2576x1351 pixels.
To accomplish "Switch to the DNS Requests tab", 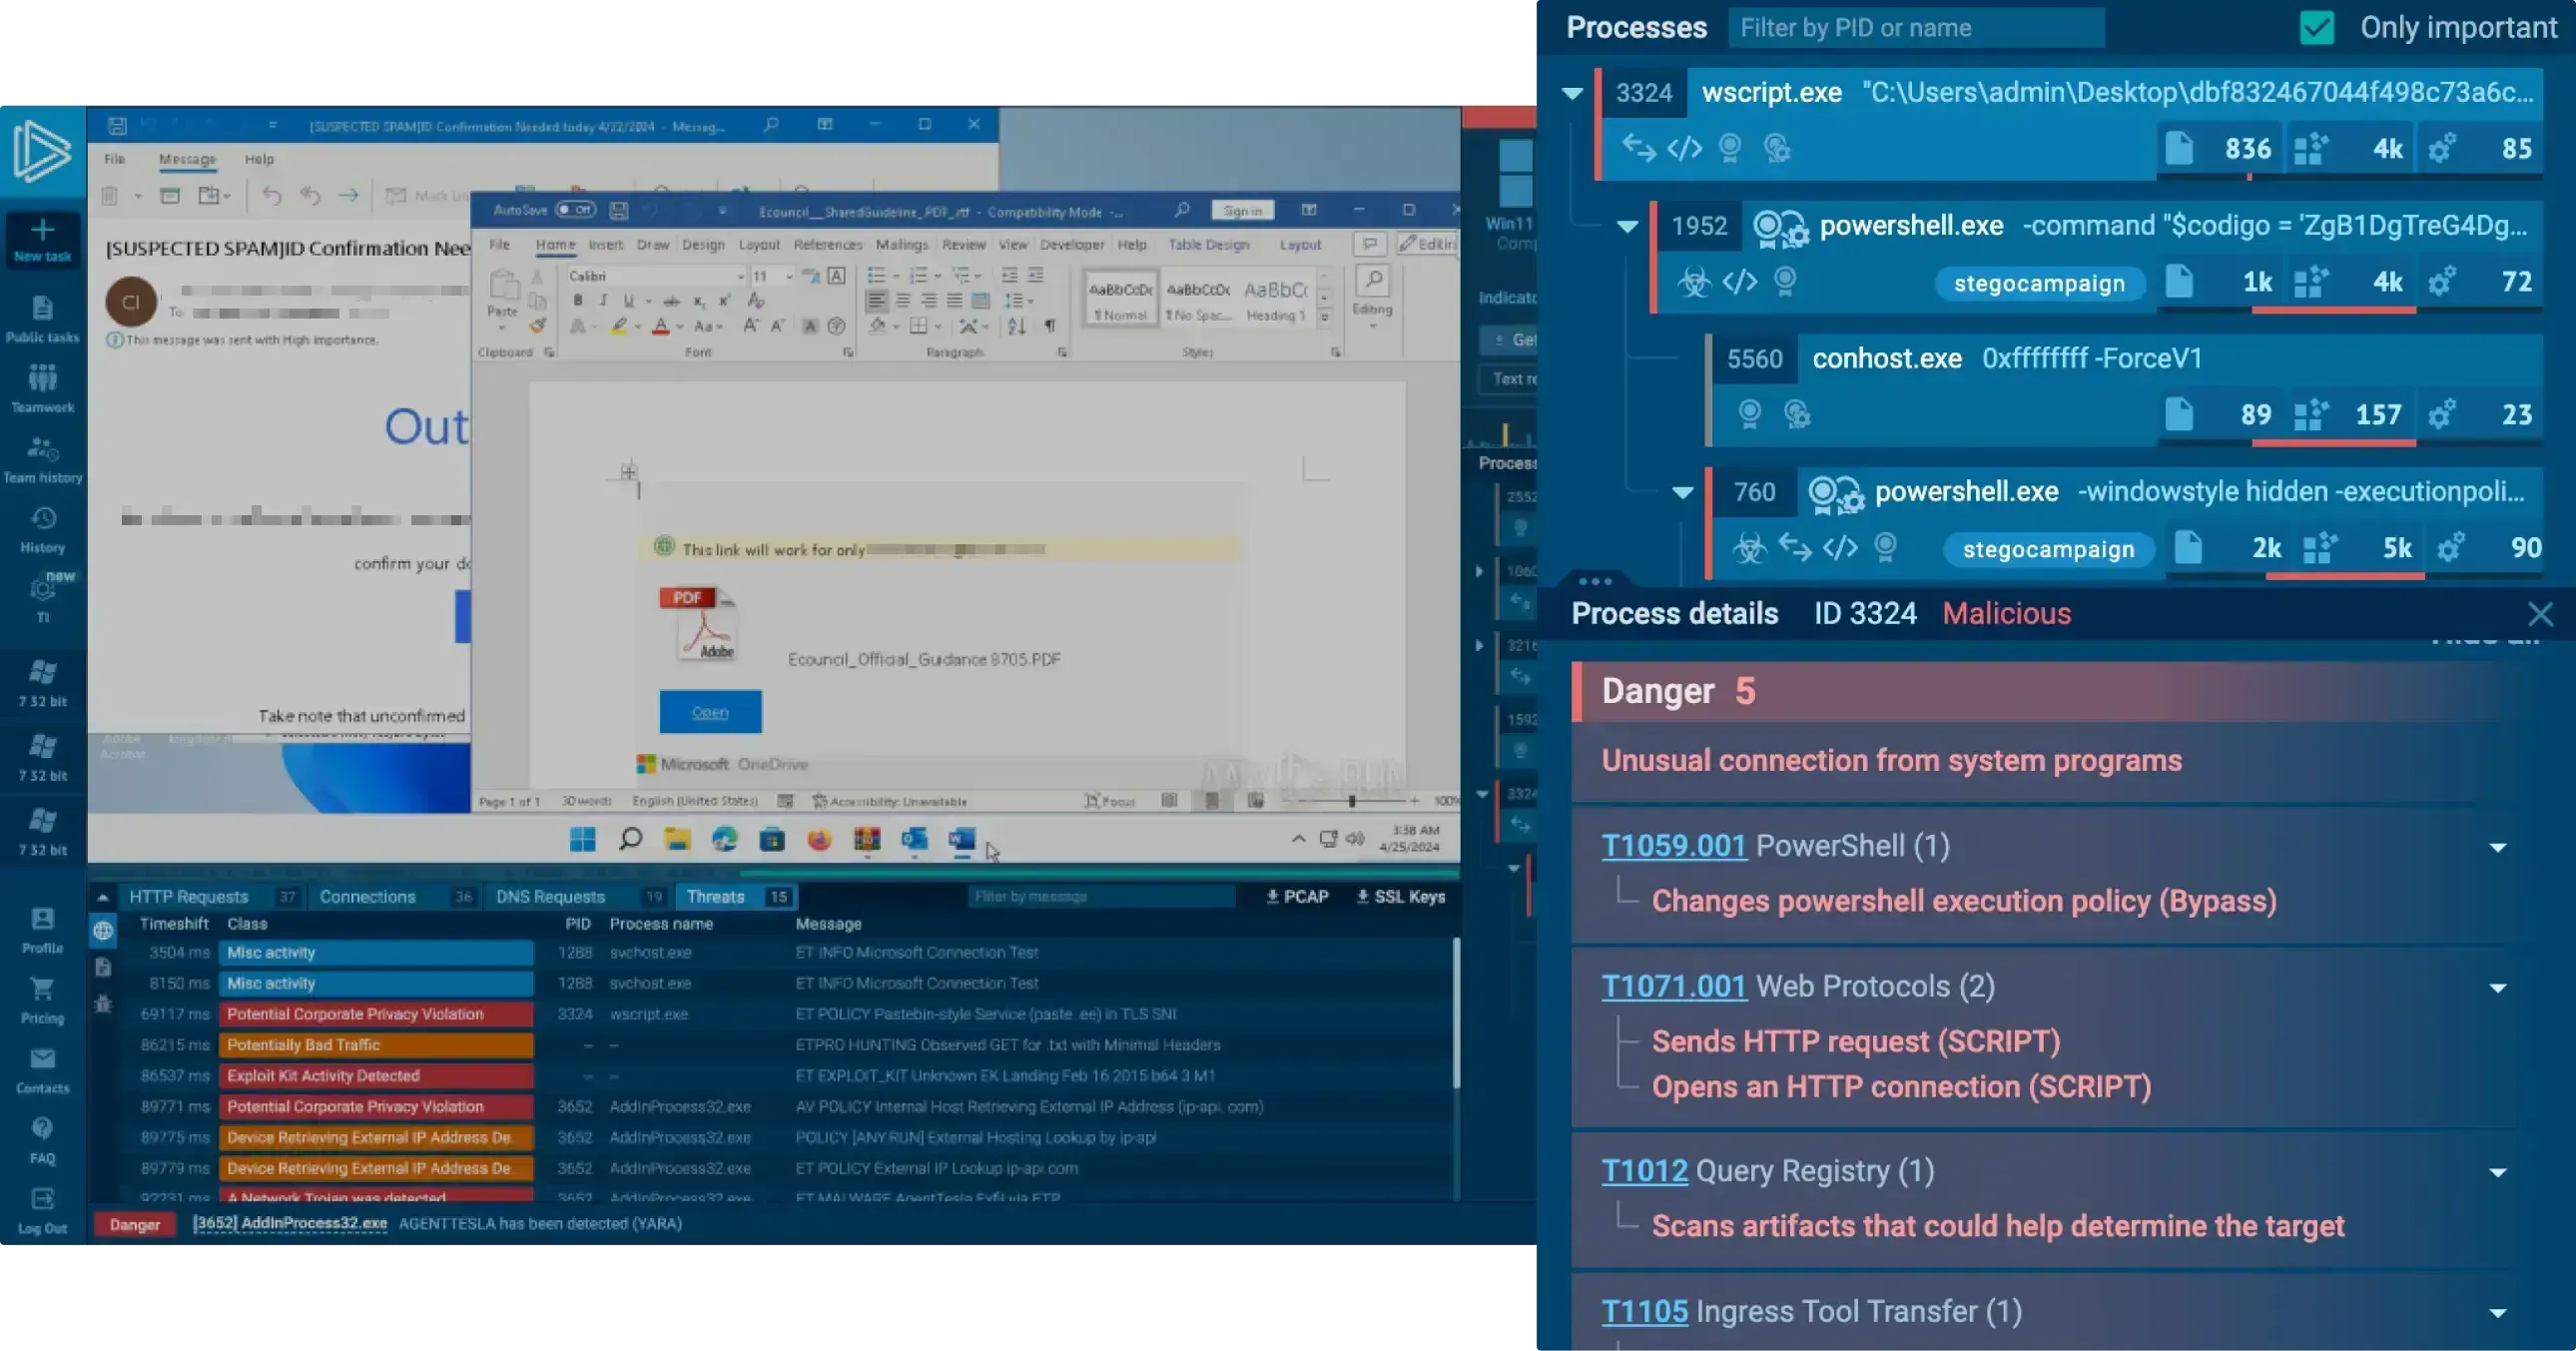I will [550, 897].
